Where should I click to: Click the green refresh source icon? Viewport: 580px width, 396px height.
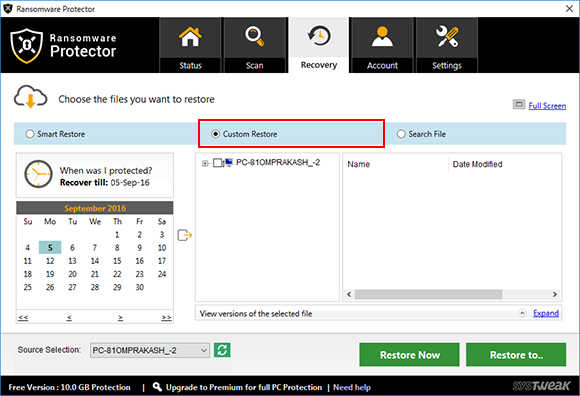222,350
